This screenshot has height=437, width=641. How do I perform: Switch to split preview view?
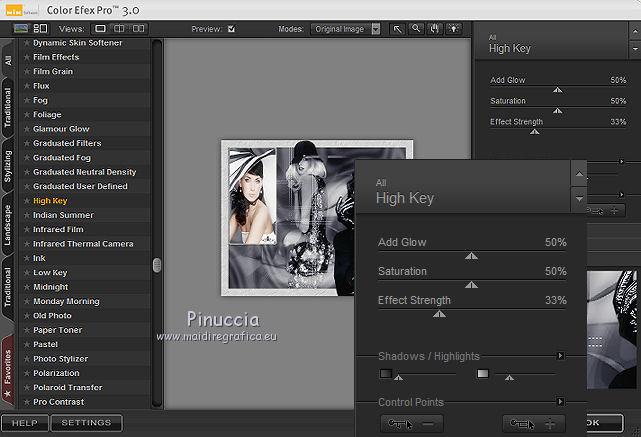point(119,29)
